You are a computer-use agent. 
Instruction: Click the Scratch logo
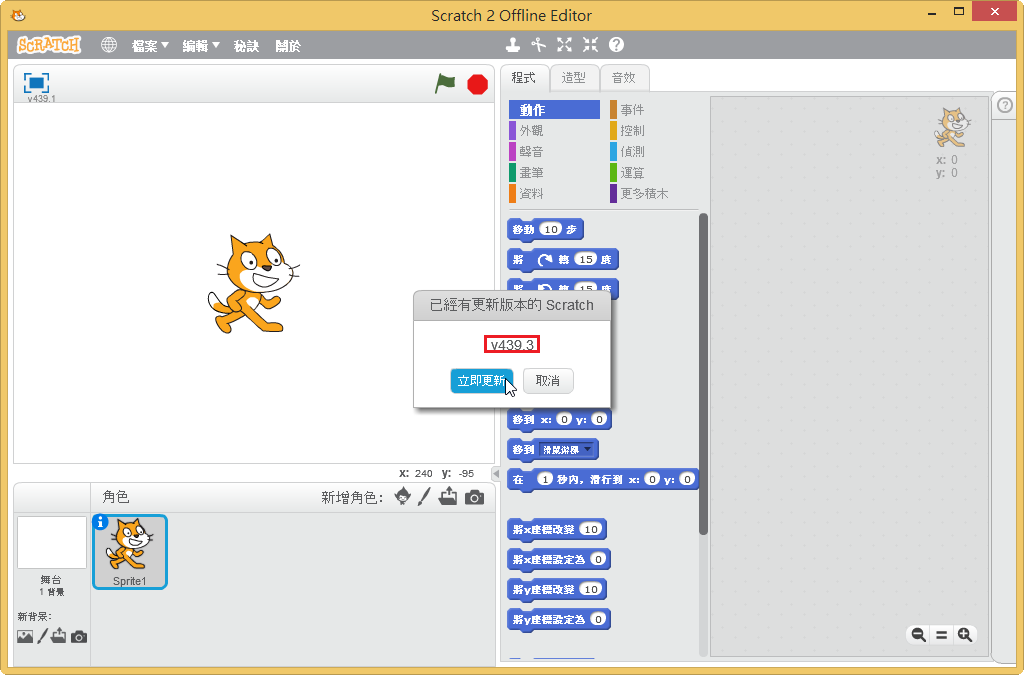click(49, 44)
